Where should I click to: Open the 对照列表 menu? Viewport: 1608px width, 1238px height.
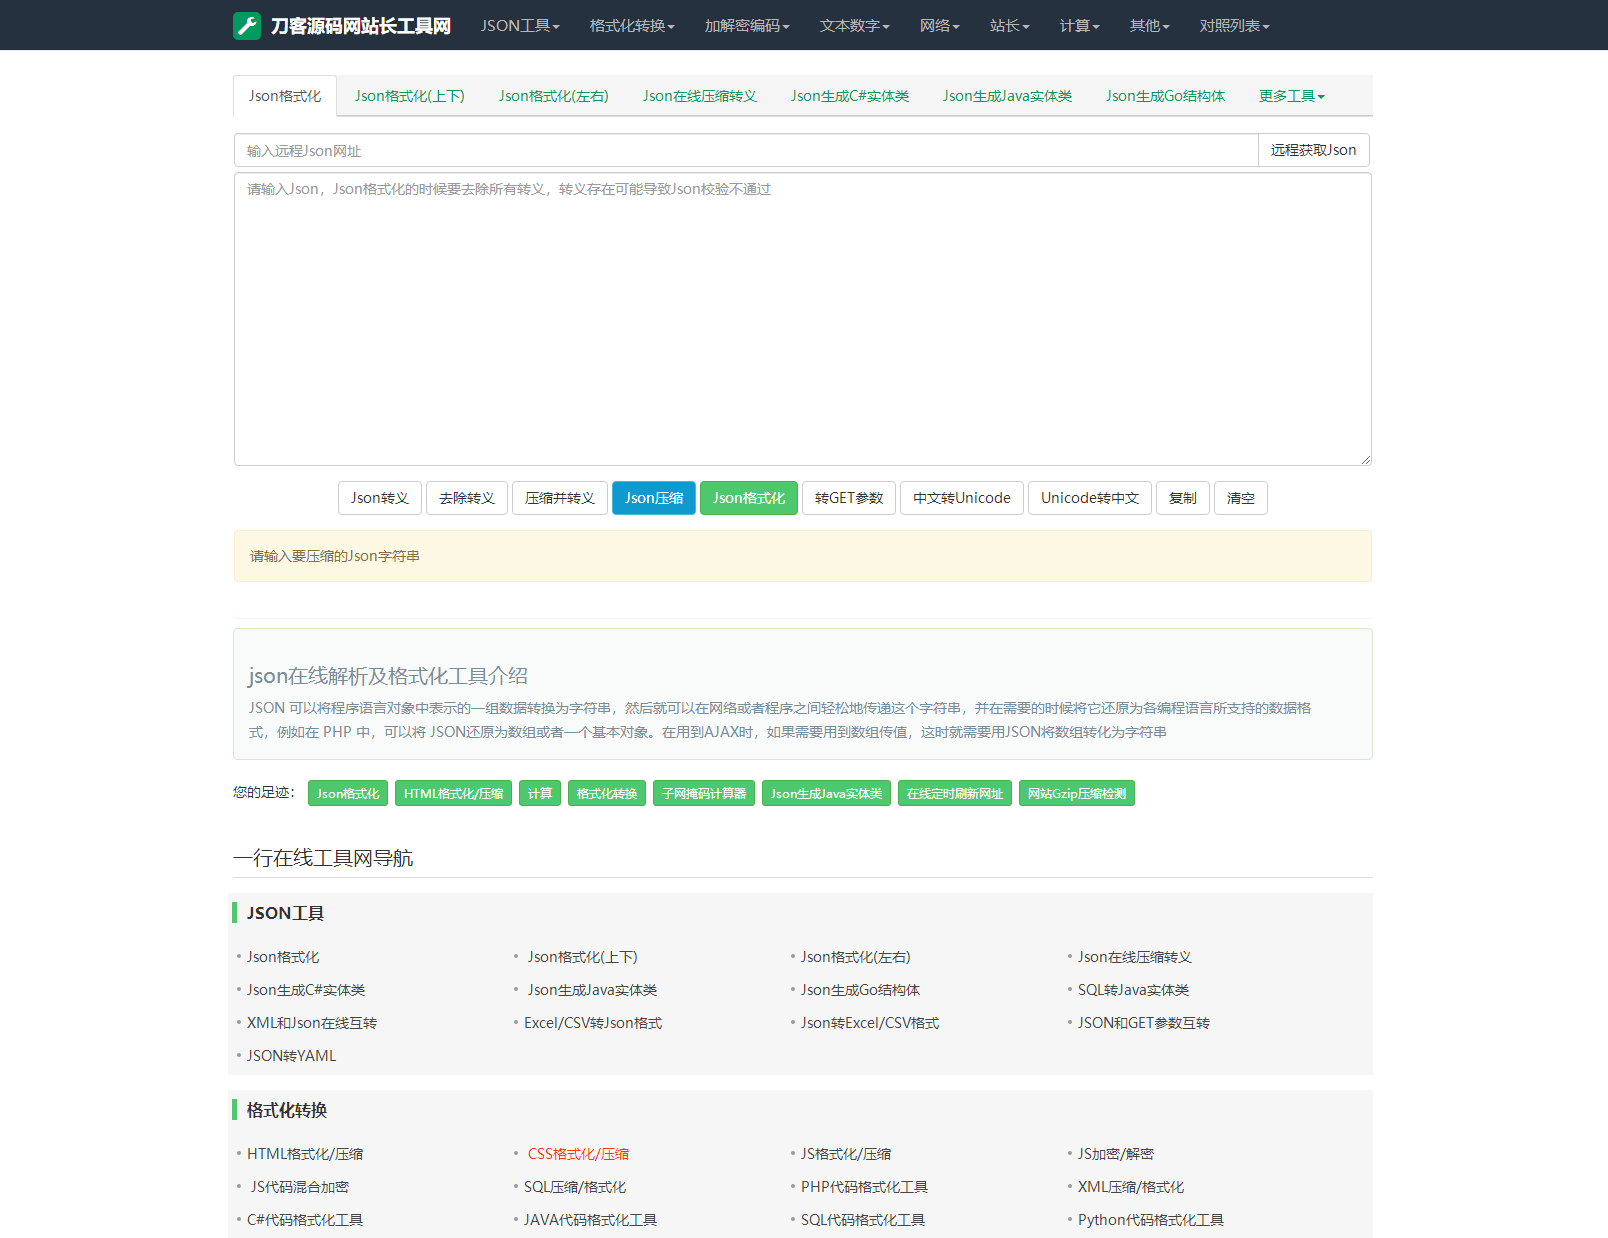click(1235, 26)
